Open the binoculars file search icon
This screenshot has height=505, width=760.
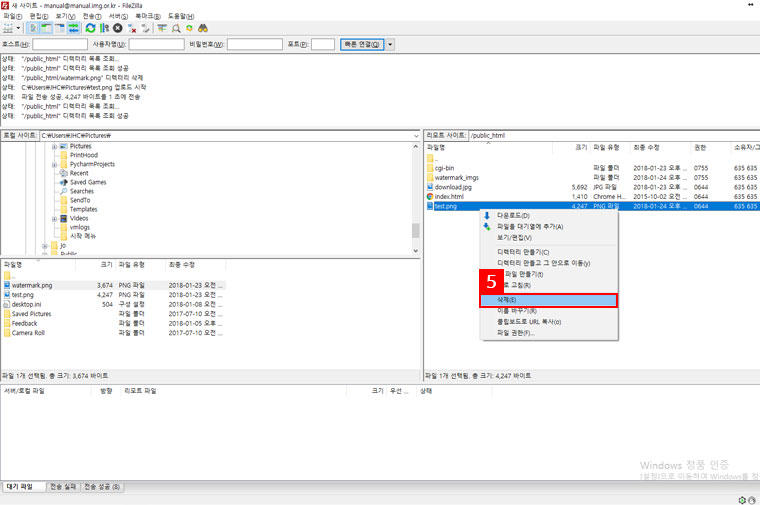[202, 28]
